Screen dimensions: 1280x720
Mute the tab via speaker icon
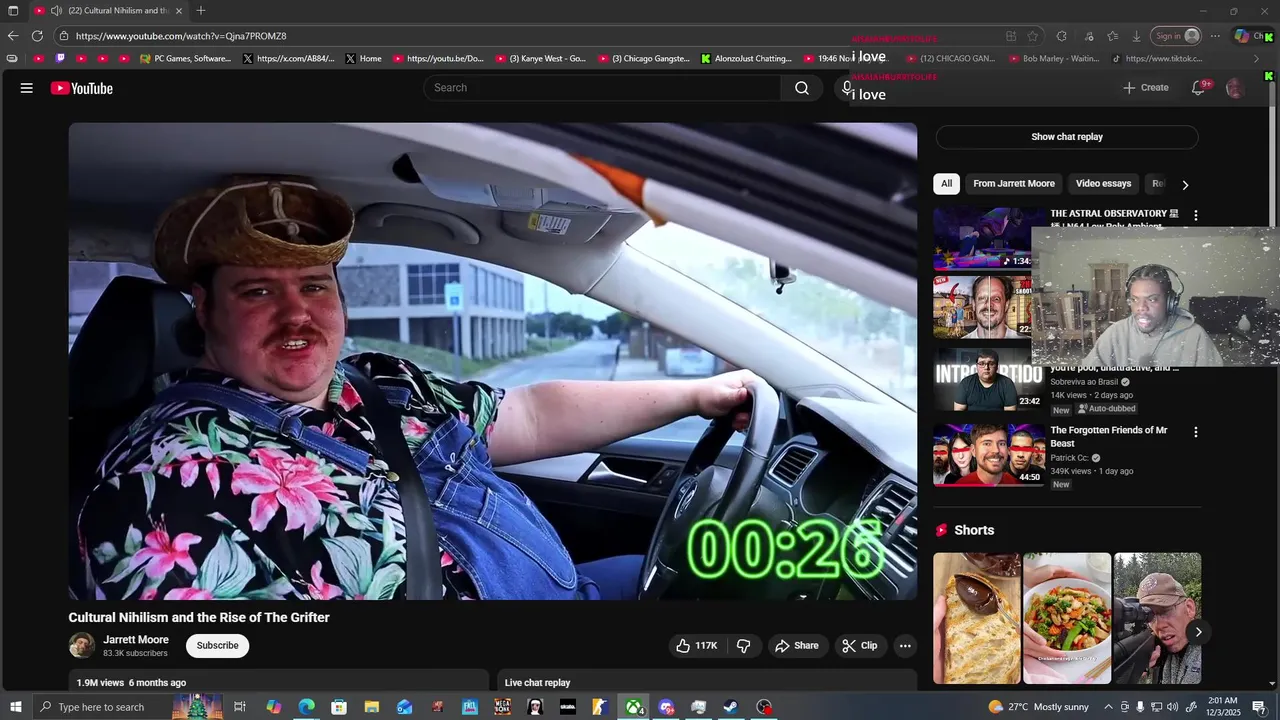[x=56, y=11]
